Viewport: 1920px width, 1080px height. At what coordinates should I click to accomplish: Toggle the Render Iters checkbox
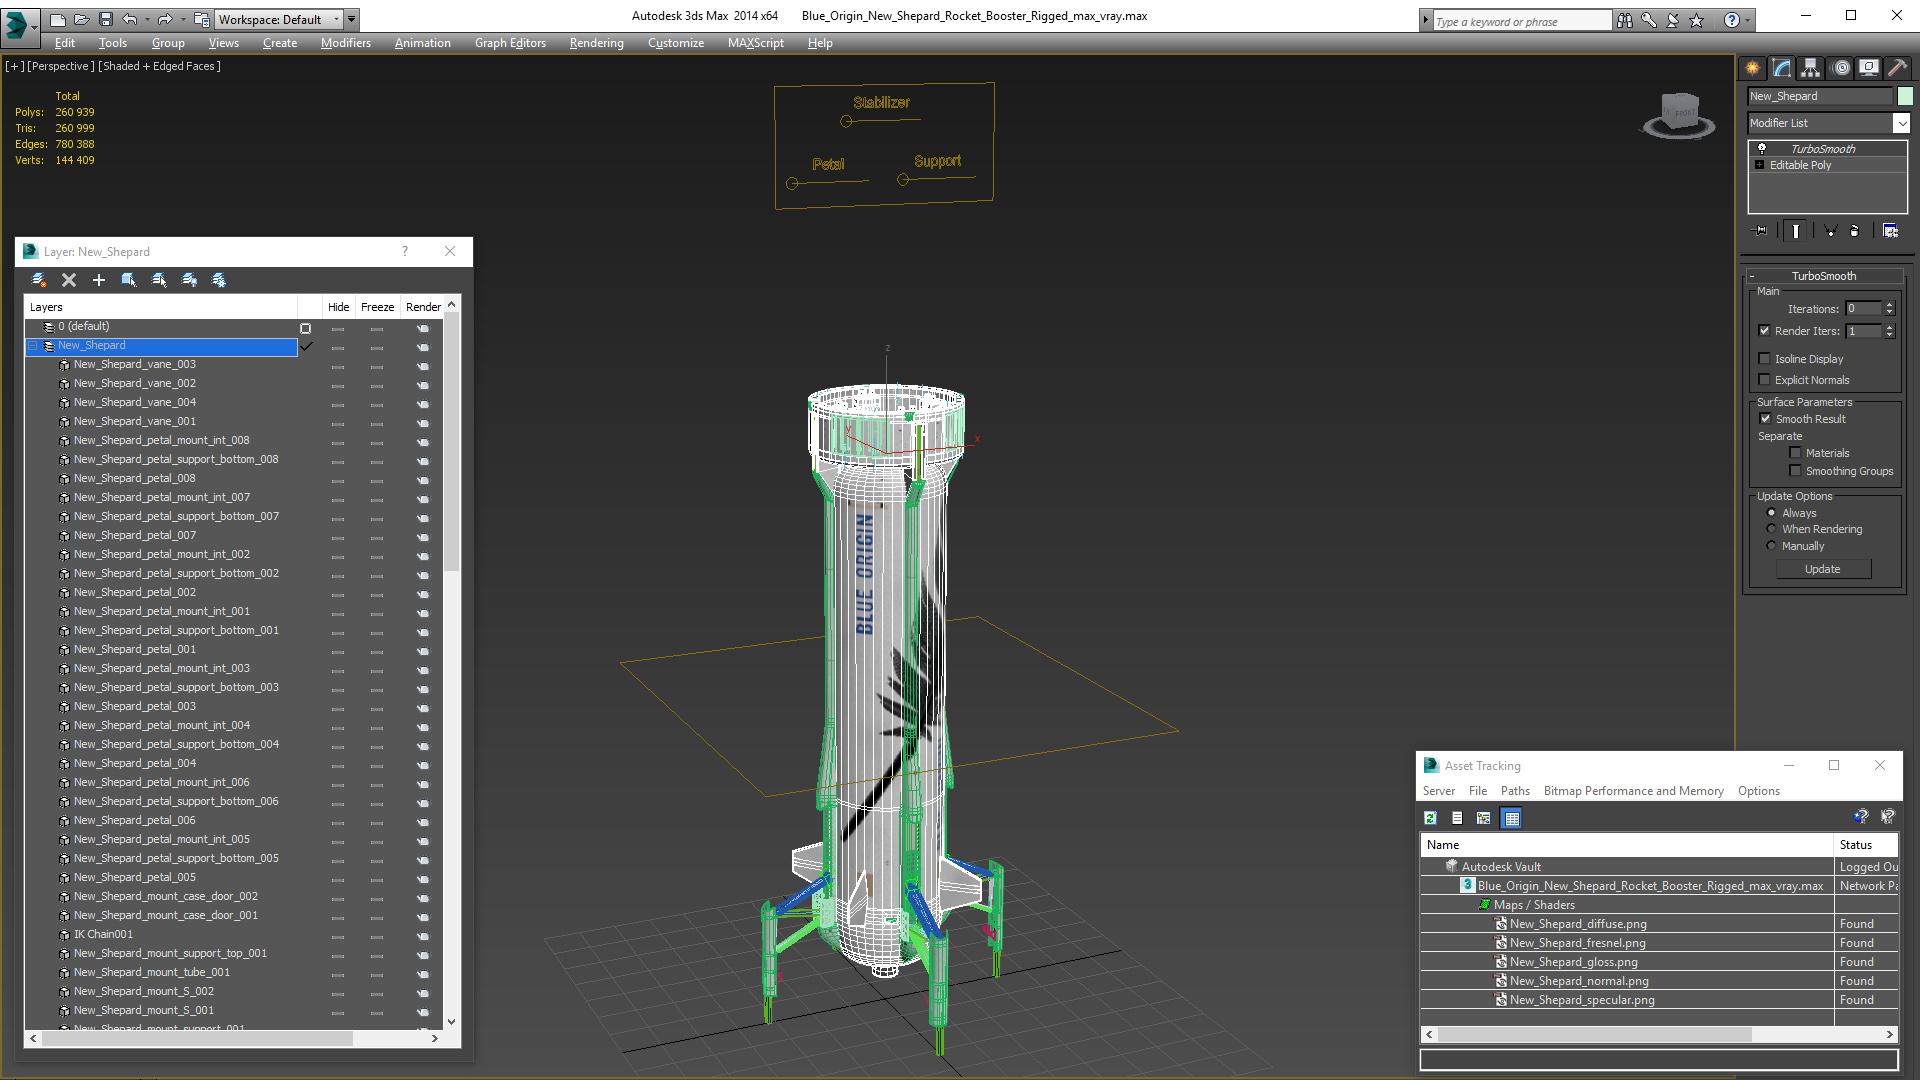pyautogui.click(x=1765, y=331)
